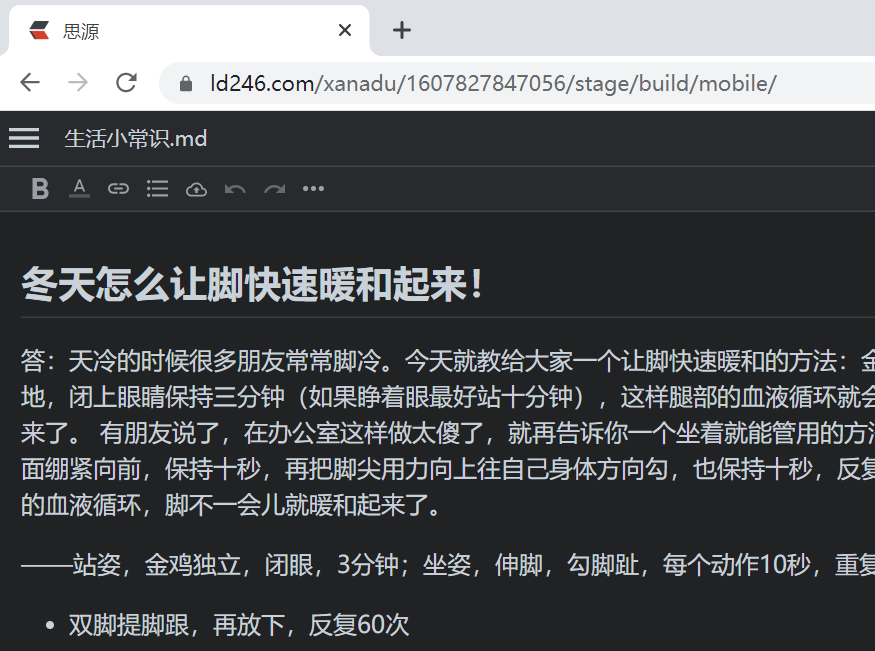875x651 pixels.
Task: Toggle bold formatting with the B icon
Action: [x=39, y=188]
